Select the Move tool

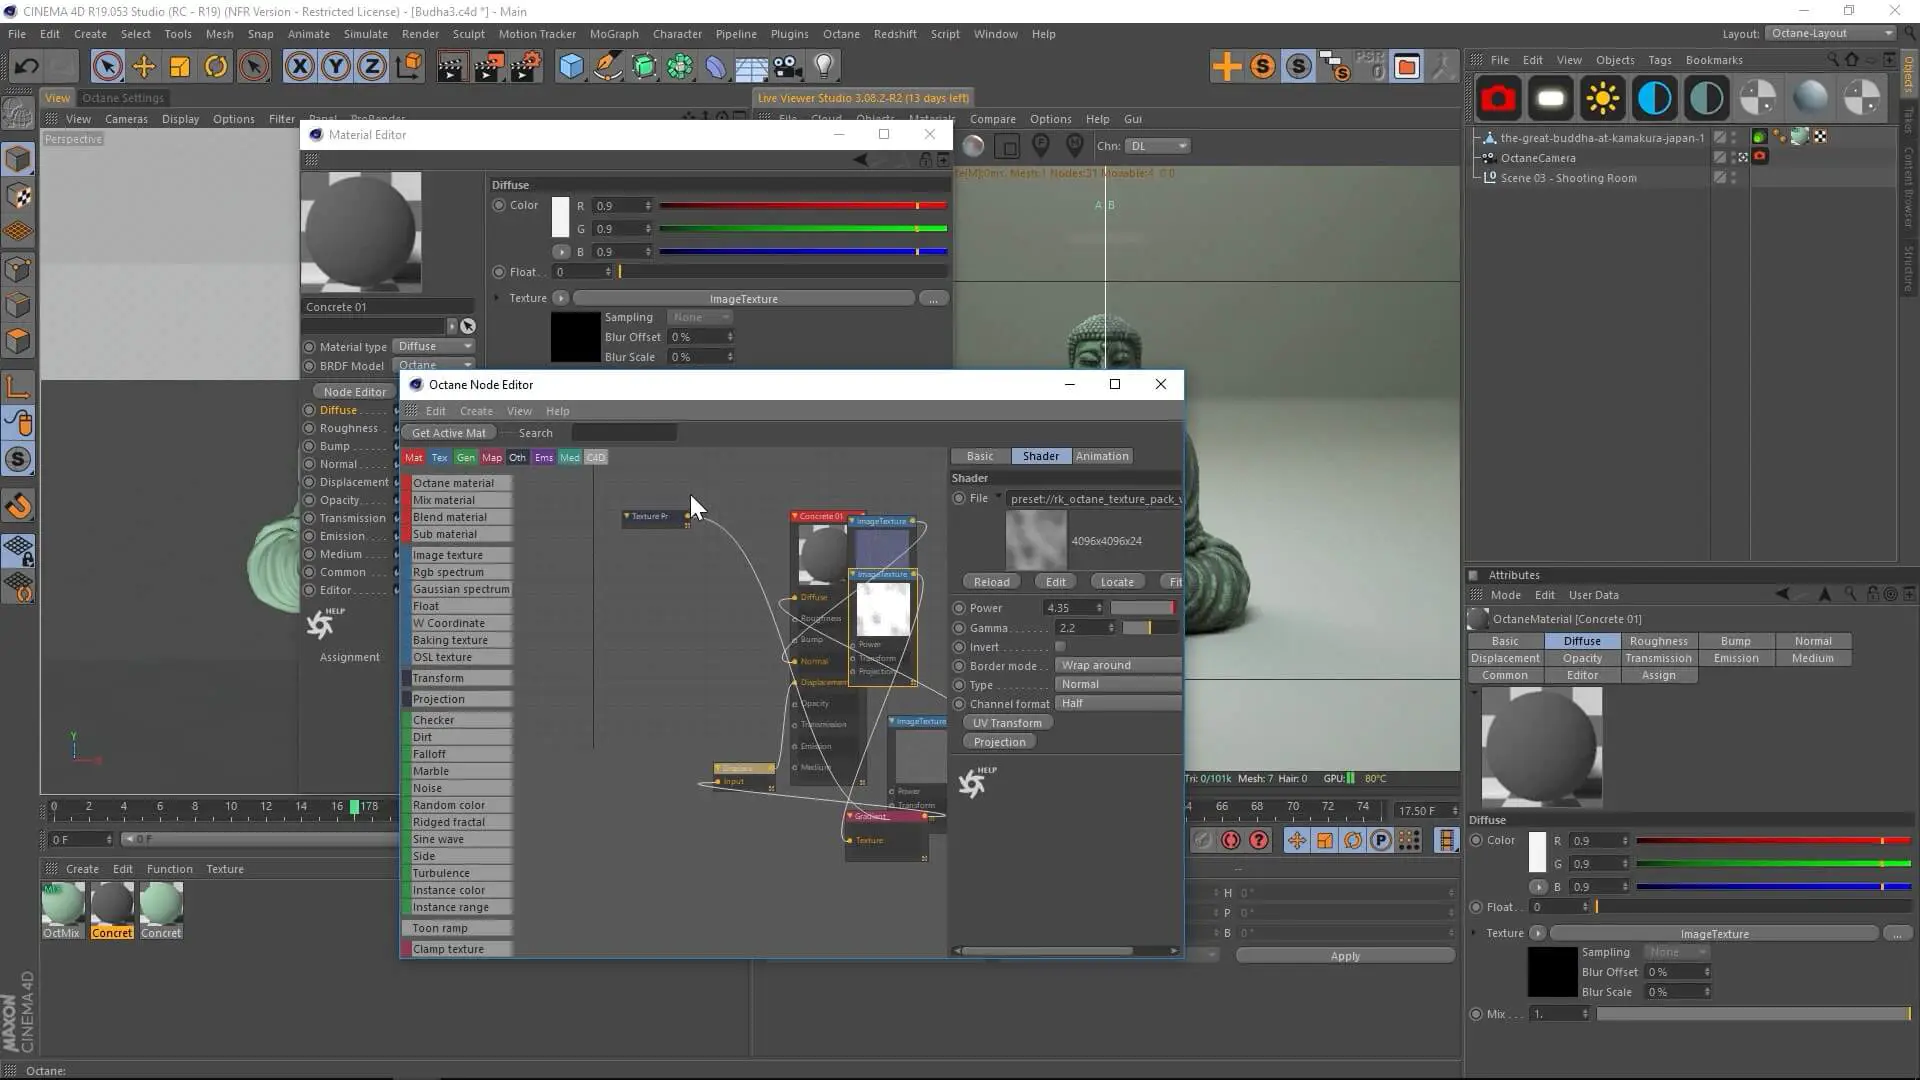click(144, 66)
